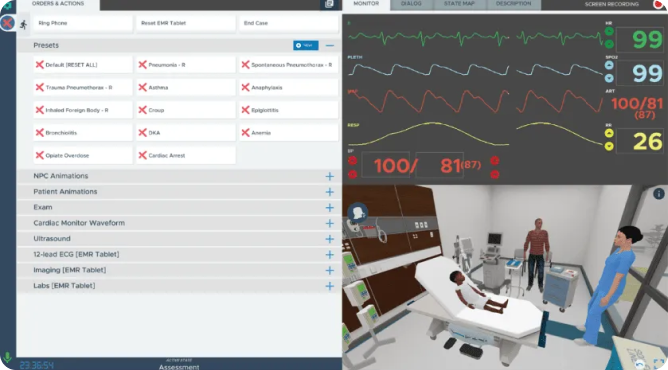Screen dimensions: 668x370
Task: Click the End Case button
Action: click(289, 23)
